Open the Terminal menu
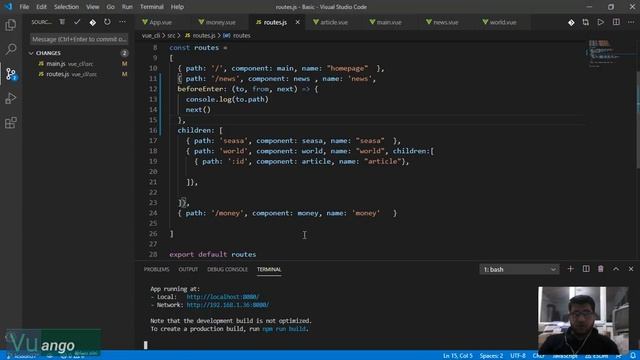The width and height of the screenshot is (640, 360). 152,7
